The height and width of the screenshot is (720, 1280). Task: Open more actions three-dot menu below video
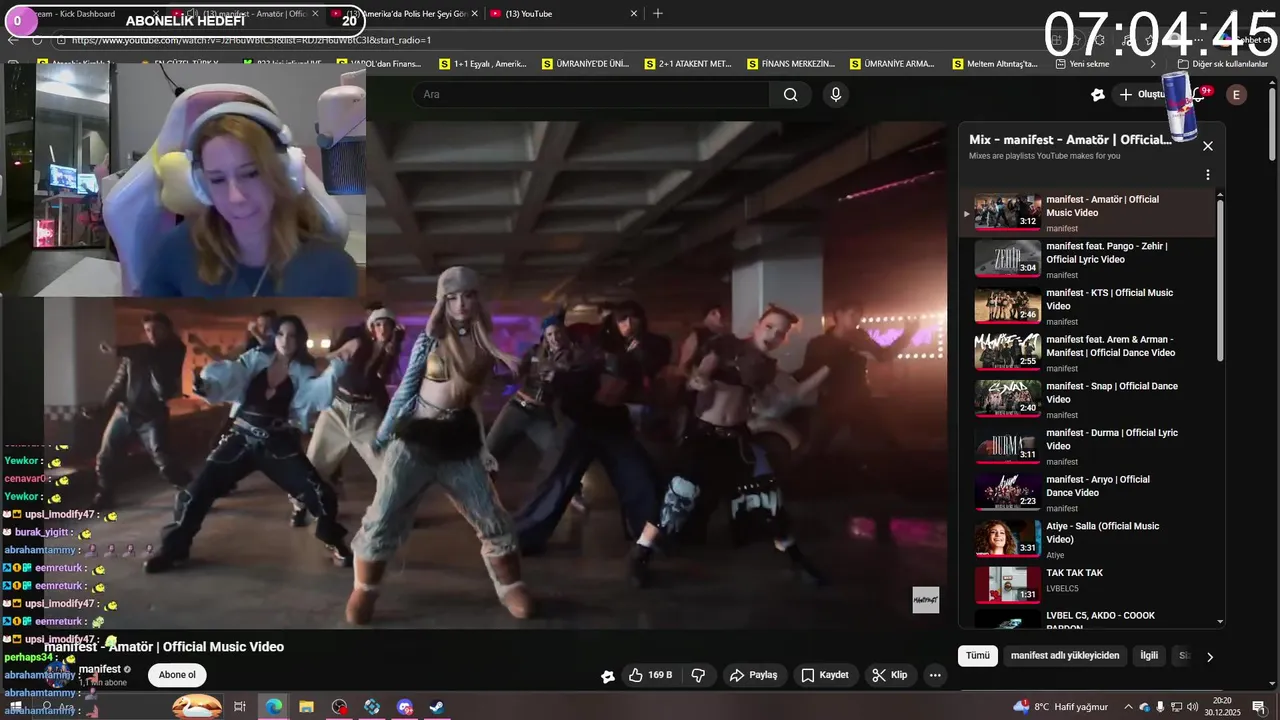[935, 675]
